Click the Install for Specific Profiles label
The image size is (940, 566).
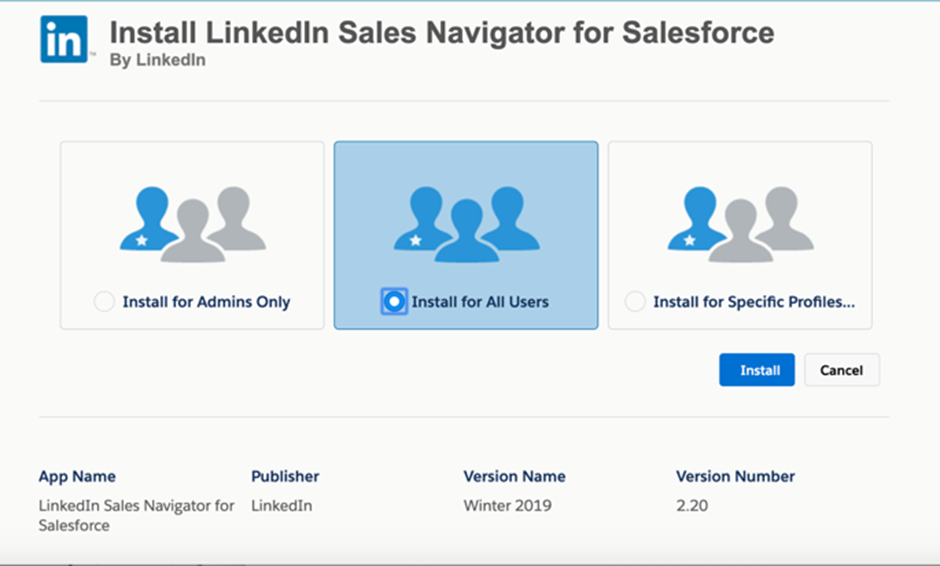[754, 302]
